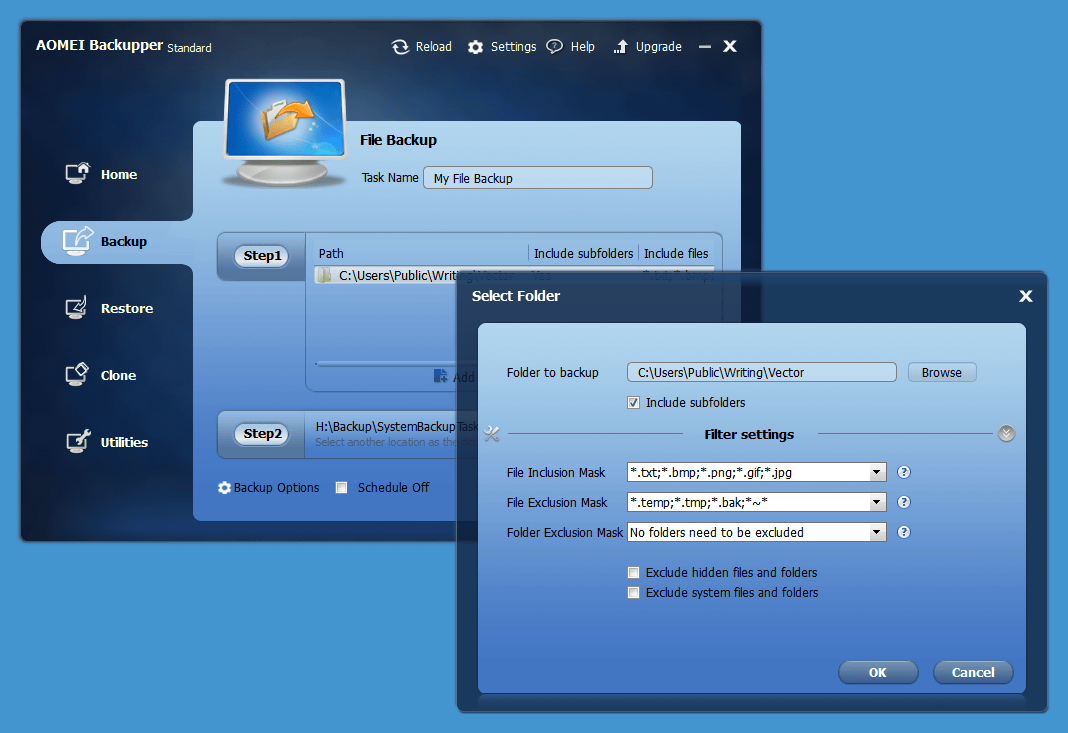Click the folder icon in the path row
This screenshot has height=733, width=1068.
click(x=325, y=275)
